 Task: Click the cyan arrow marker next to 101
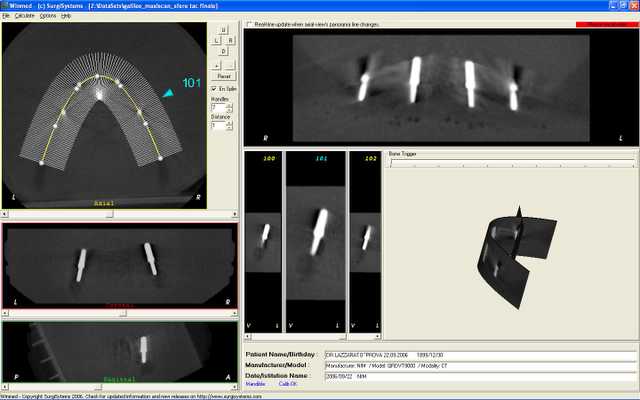(169, 93)
